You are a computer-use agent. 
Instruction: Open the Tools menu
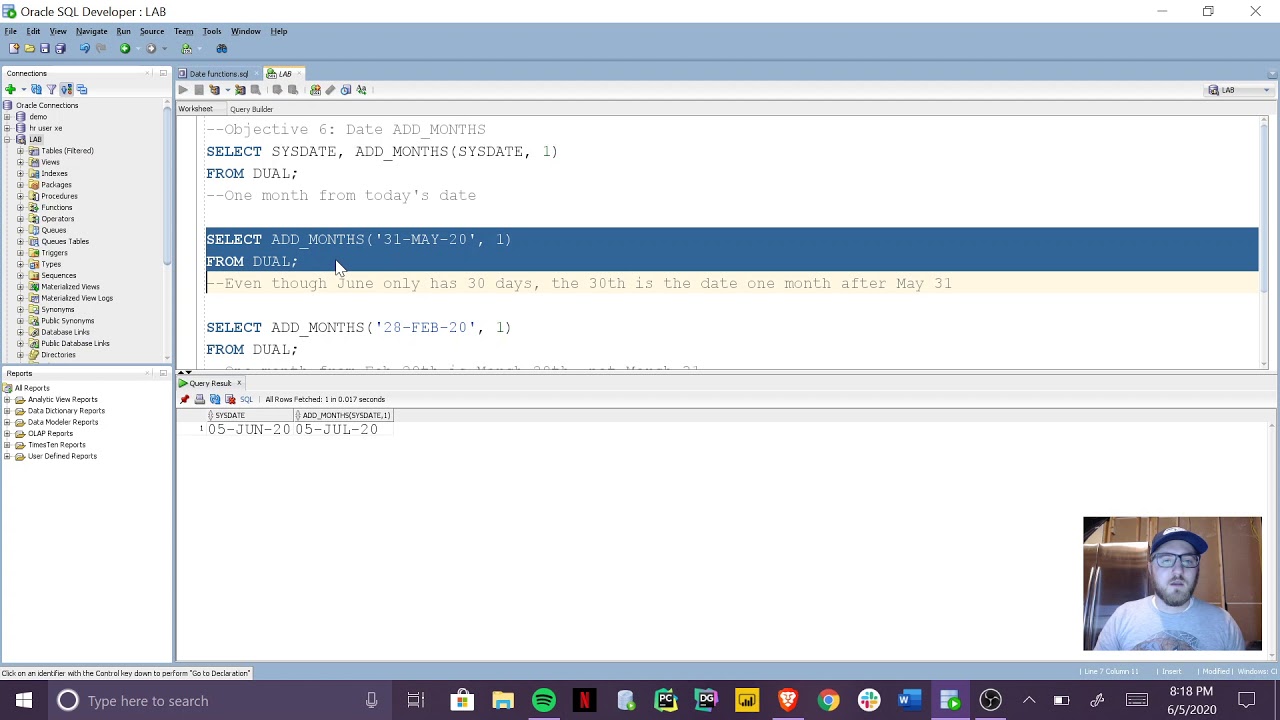pos(212,31)
